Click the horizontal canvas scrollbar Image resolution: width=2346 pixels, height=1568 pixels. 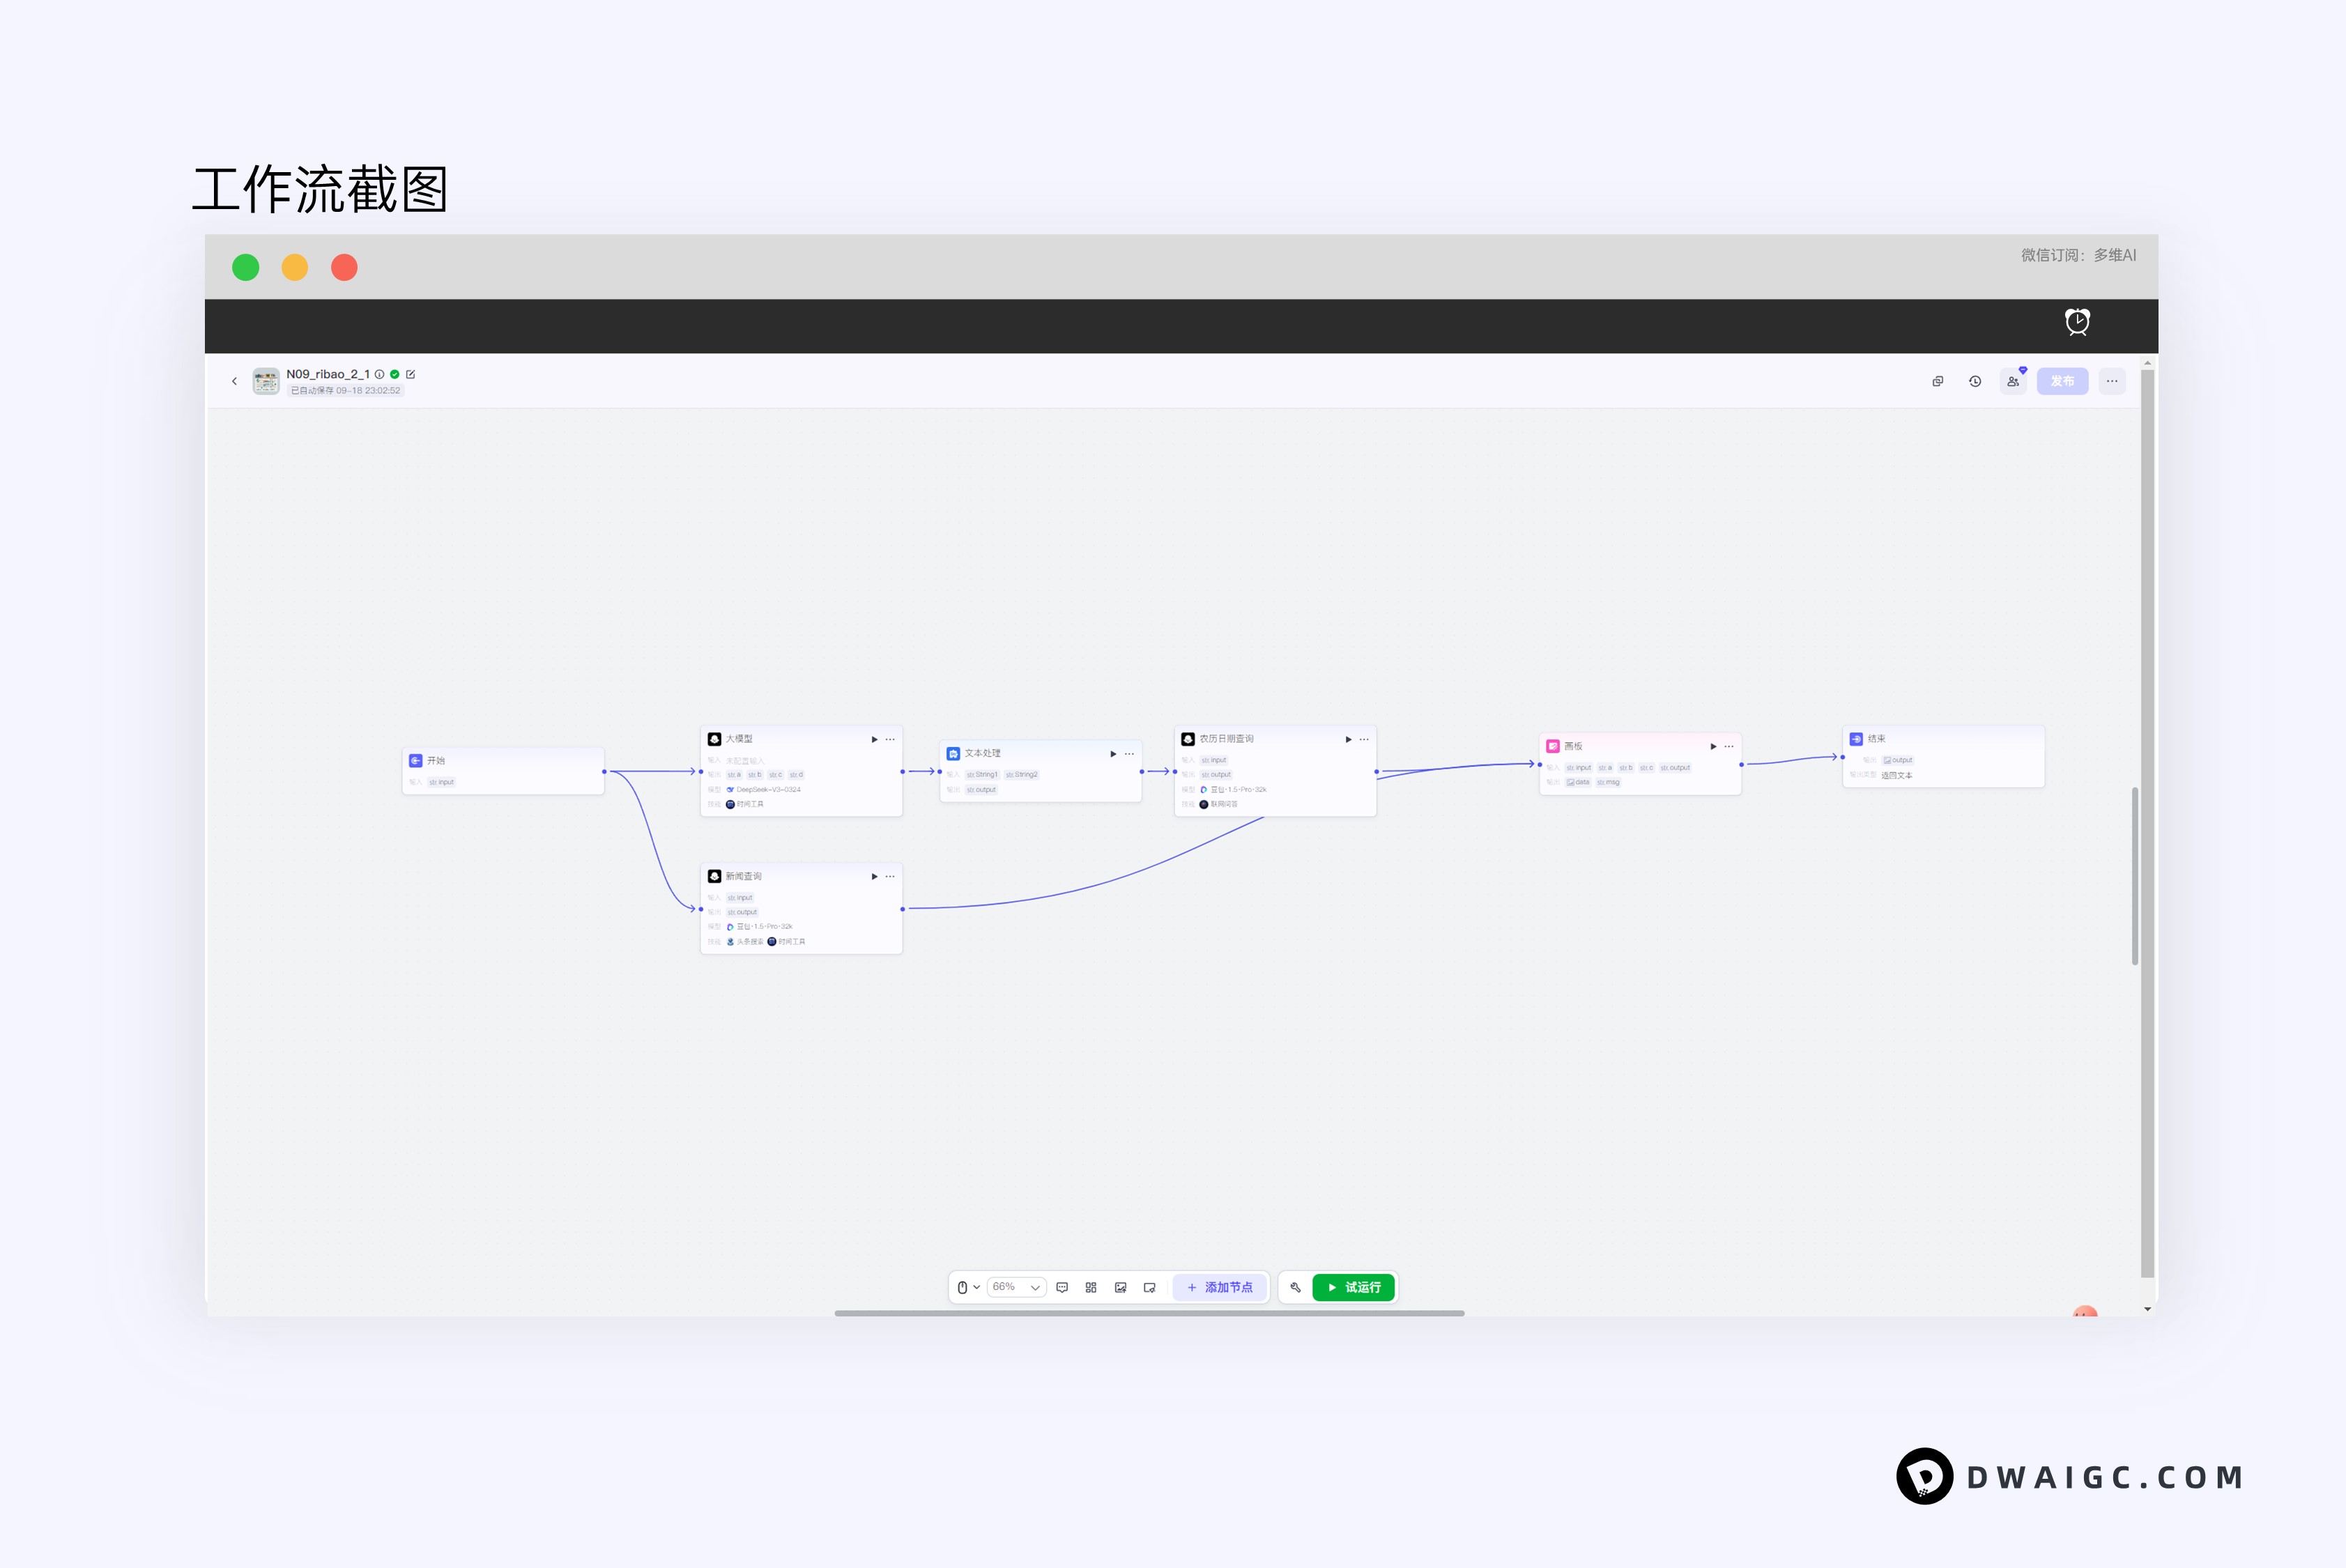(x=1149, y=1313)
